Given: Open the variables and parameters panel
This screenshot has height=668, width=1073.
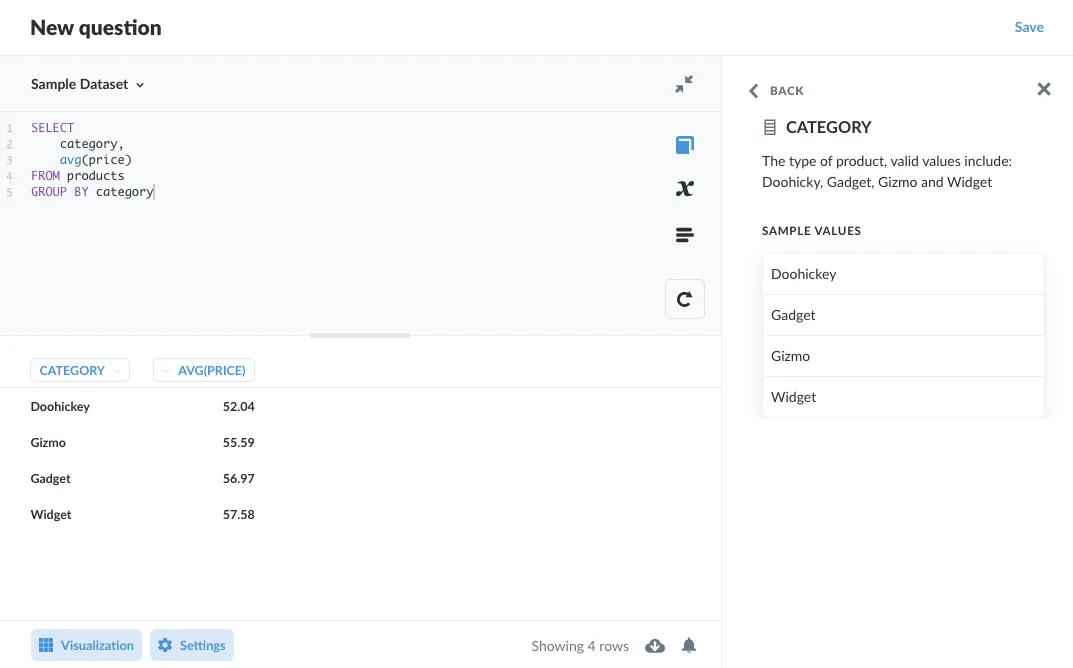Looking at the screenshot, I should pyautogui.click(x=685, y=189).
